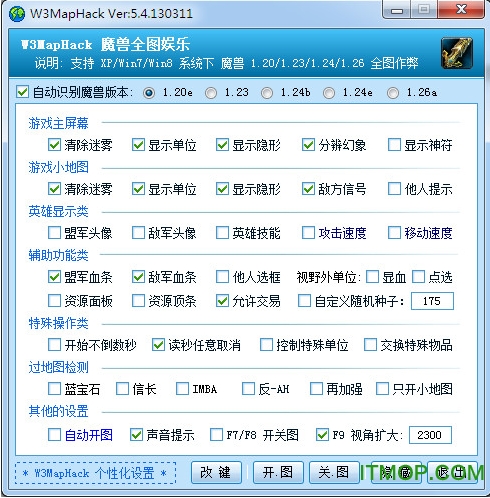Check the 再加强 option
Screen dimensions: 490x498
316,389
